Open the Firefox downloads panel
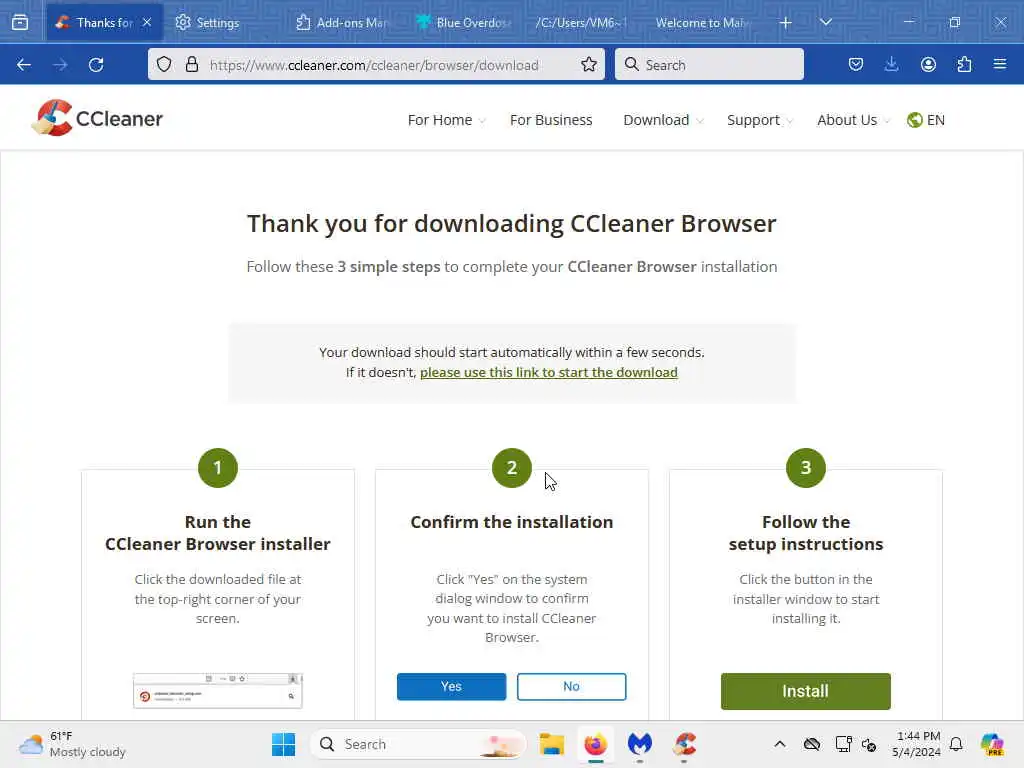The image size is (1024, 768). coord(891,65)
